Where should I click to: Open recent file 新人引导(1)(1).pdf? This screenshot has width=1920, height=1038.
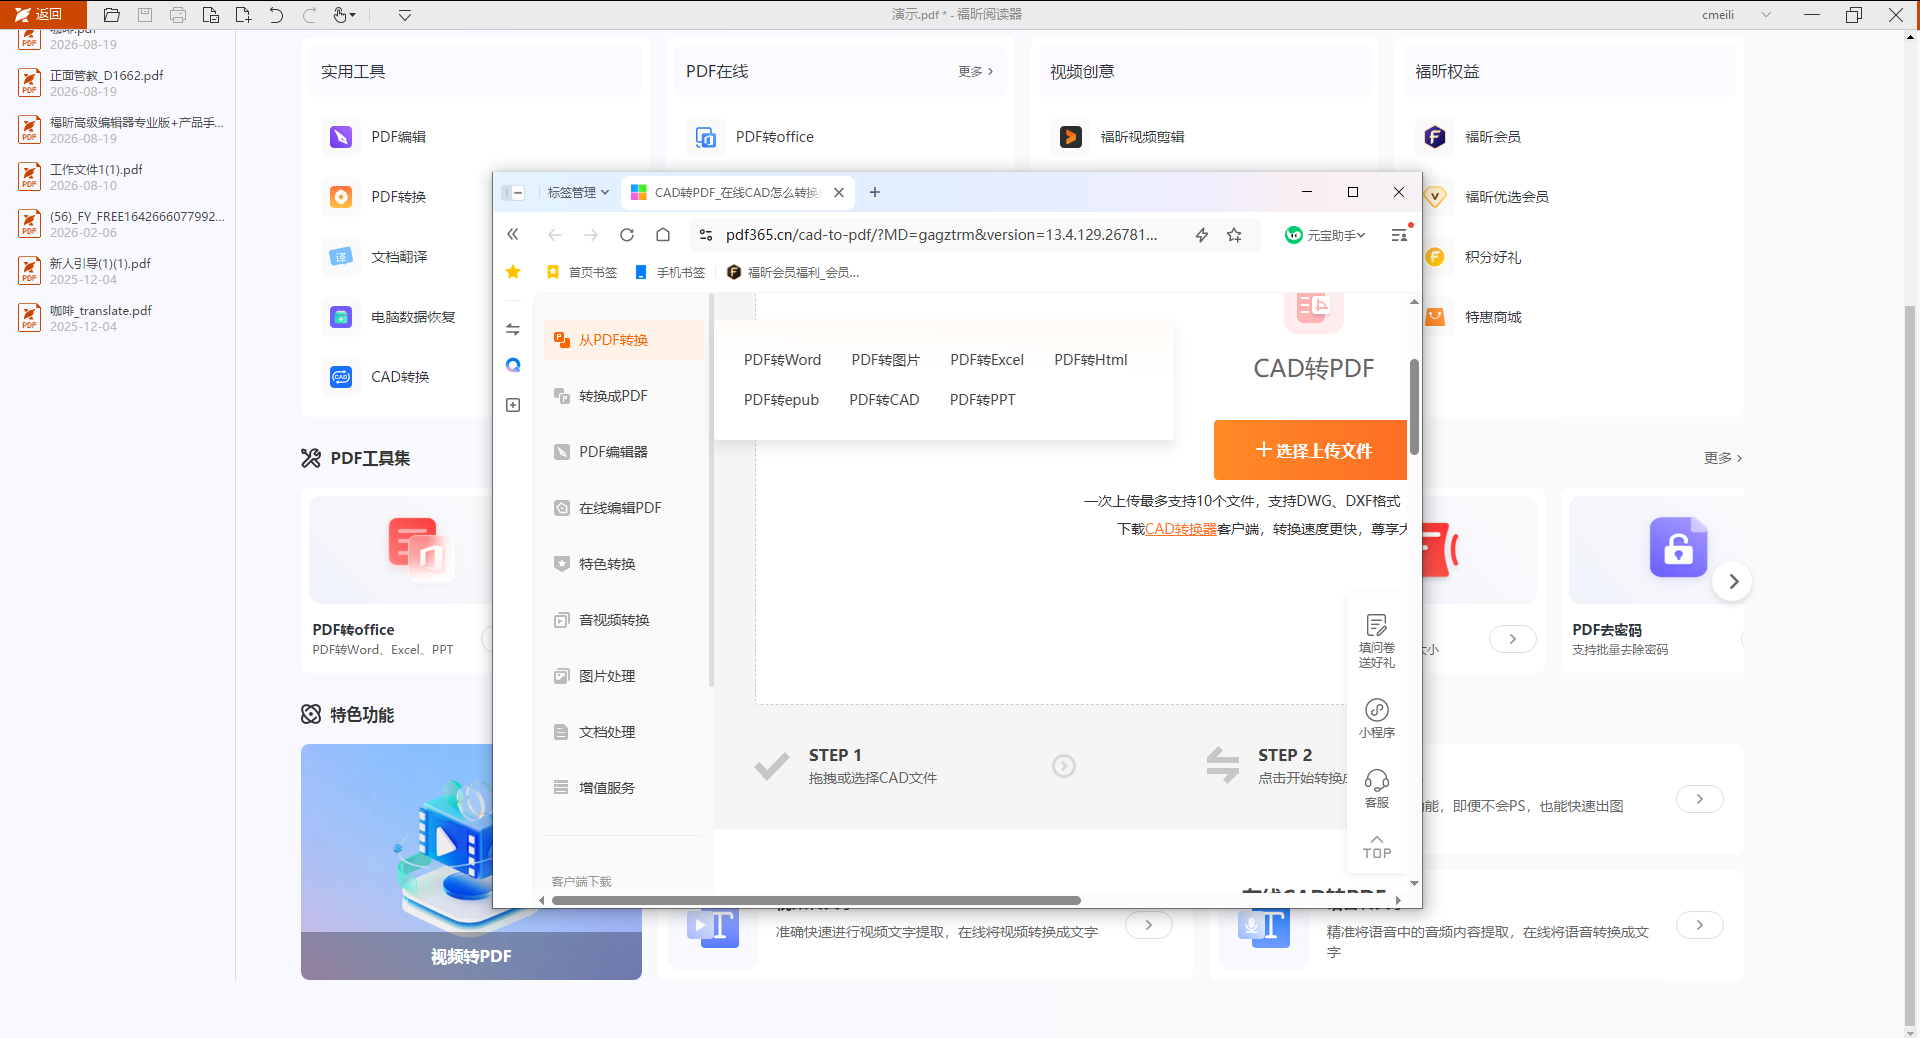tap(118, 271)
